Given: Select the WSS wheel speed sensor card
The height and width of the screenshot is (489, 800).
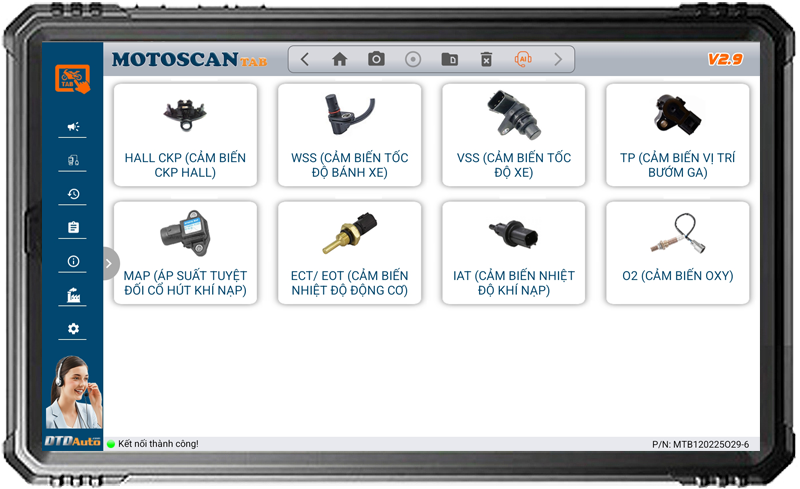Looking at the screenshot, I should 349,135.
